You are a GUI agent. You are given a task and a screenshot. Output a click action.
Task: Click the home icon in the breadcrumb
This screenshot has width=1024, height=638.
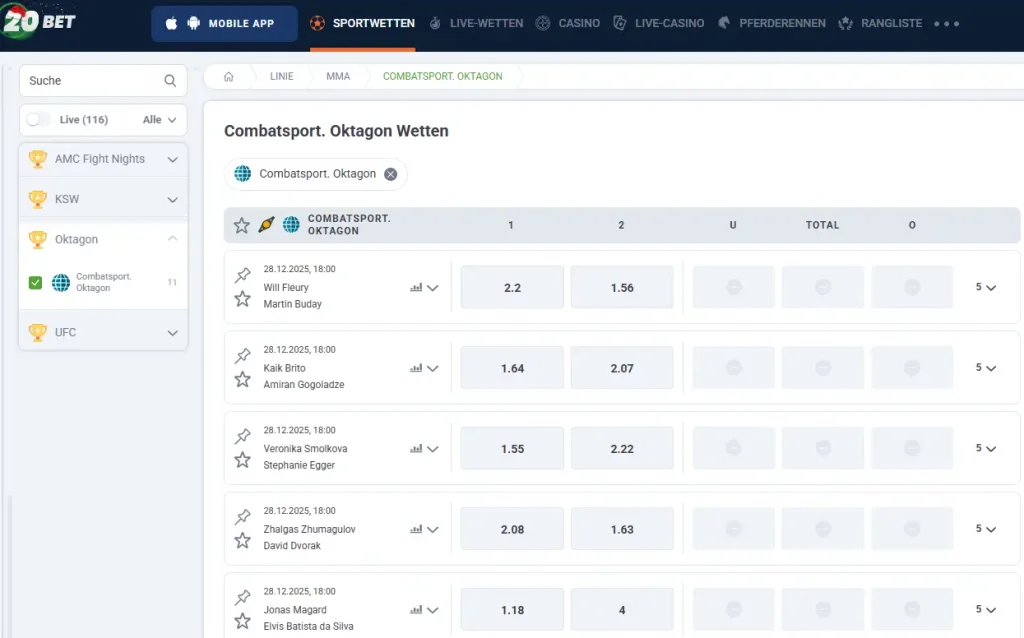(x=231, y=75)
